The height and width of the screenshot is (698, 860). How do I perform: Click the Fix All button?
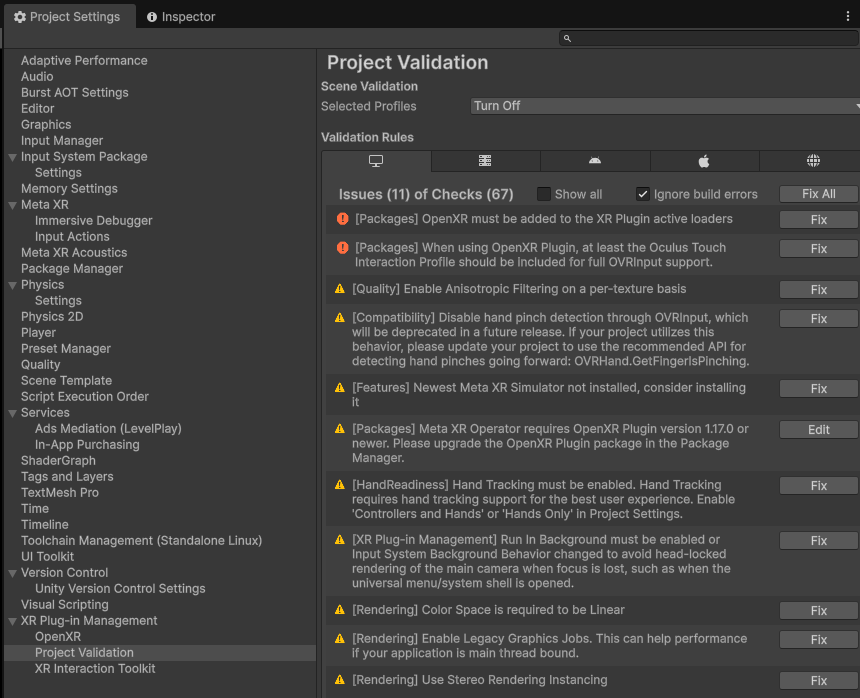pyautogui.click(x=818, y=194)
